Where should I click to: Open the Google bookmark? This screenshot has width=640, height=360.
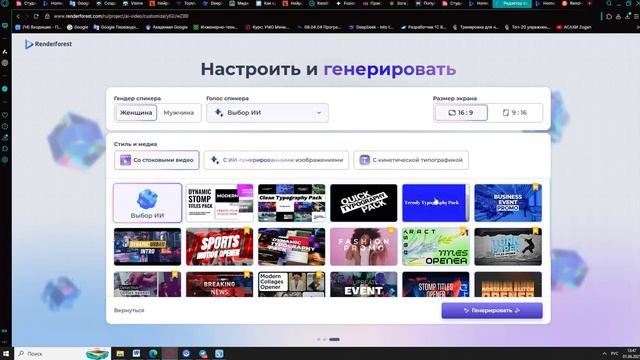(78, 27)
